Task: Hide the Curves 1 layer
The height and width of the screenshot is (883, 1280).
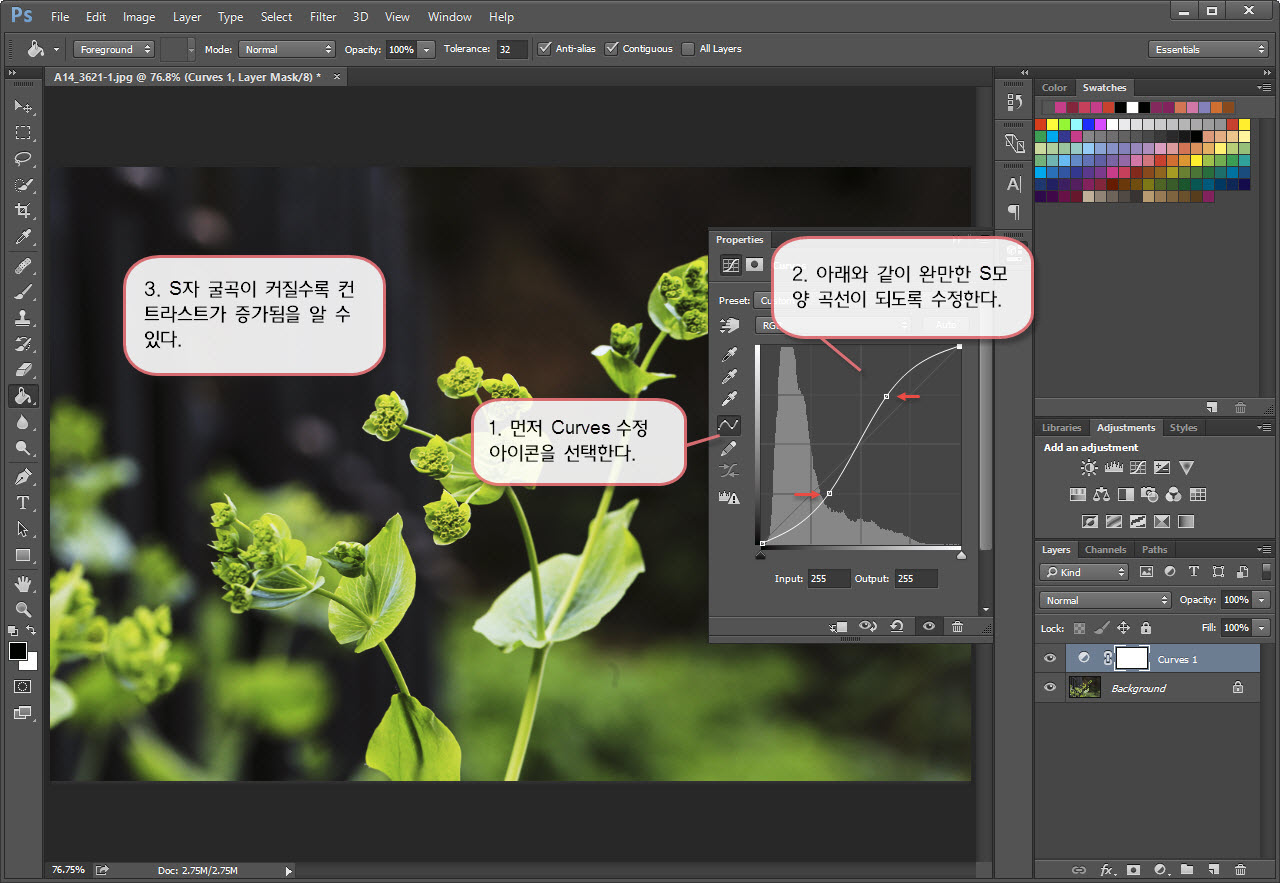Action: [x=1049, y=658]
